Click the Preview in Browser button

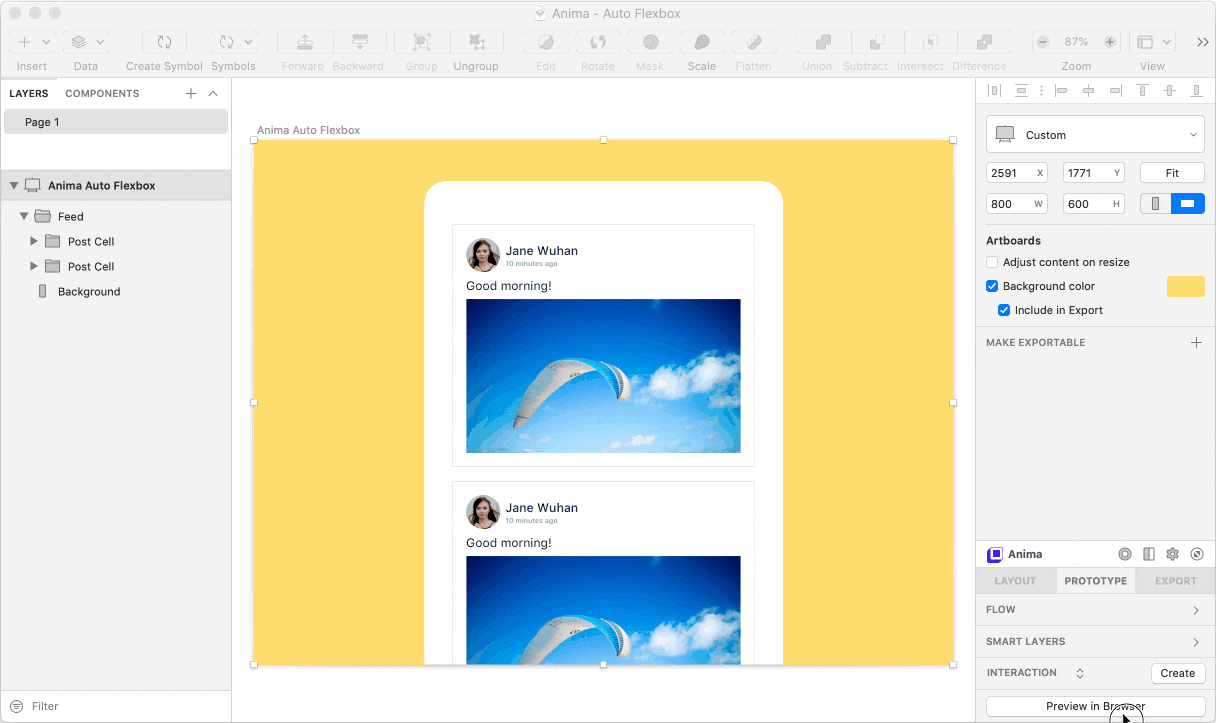pyautogui.click(x=1095, y=706)
